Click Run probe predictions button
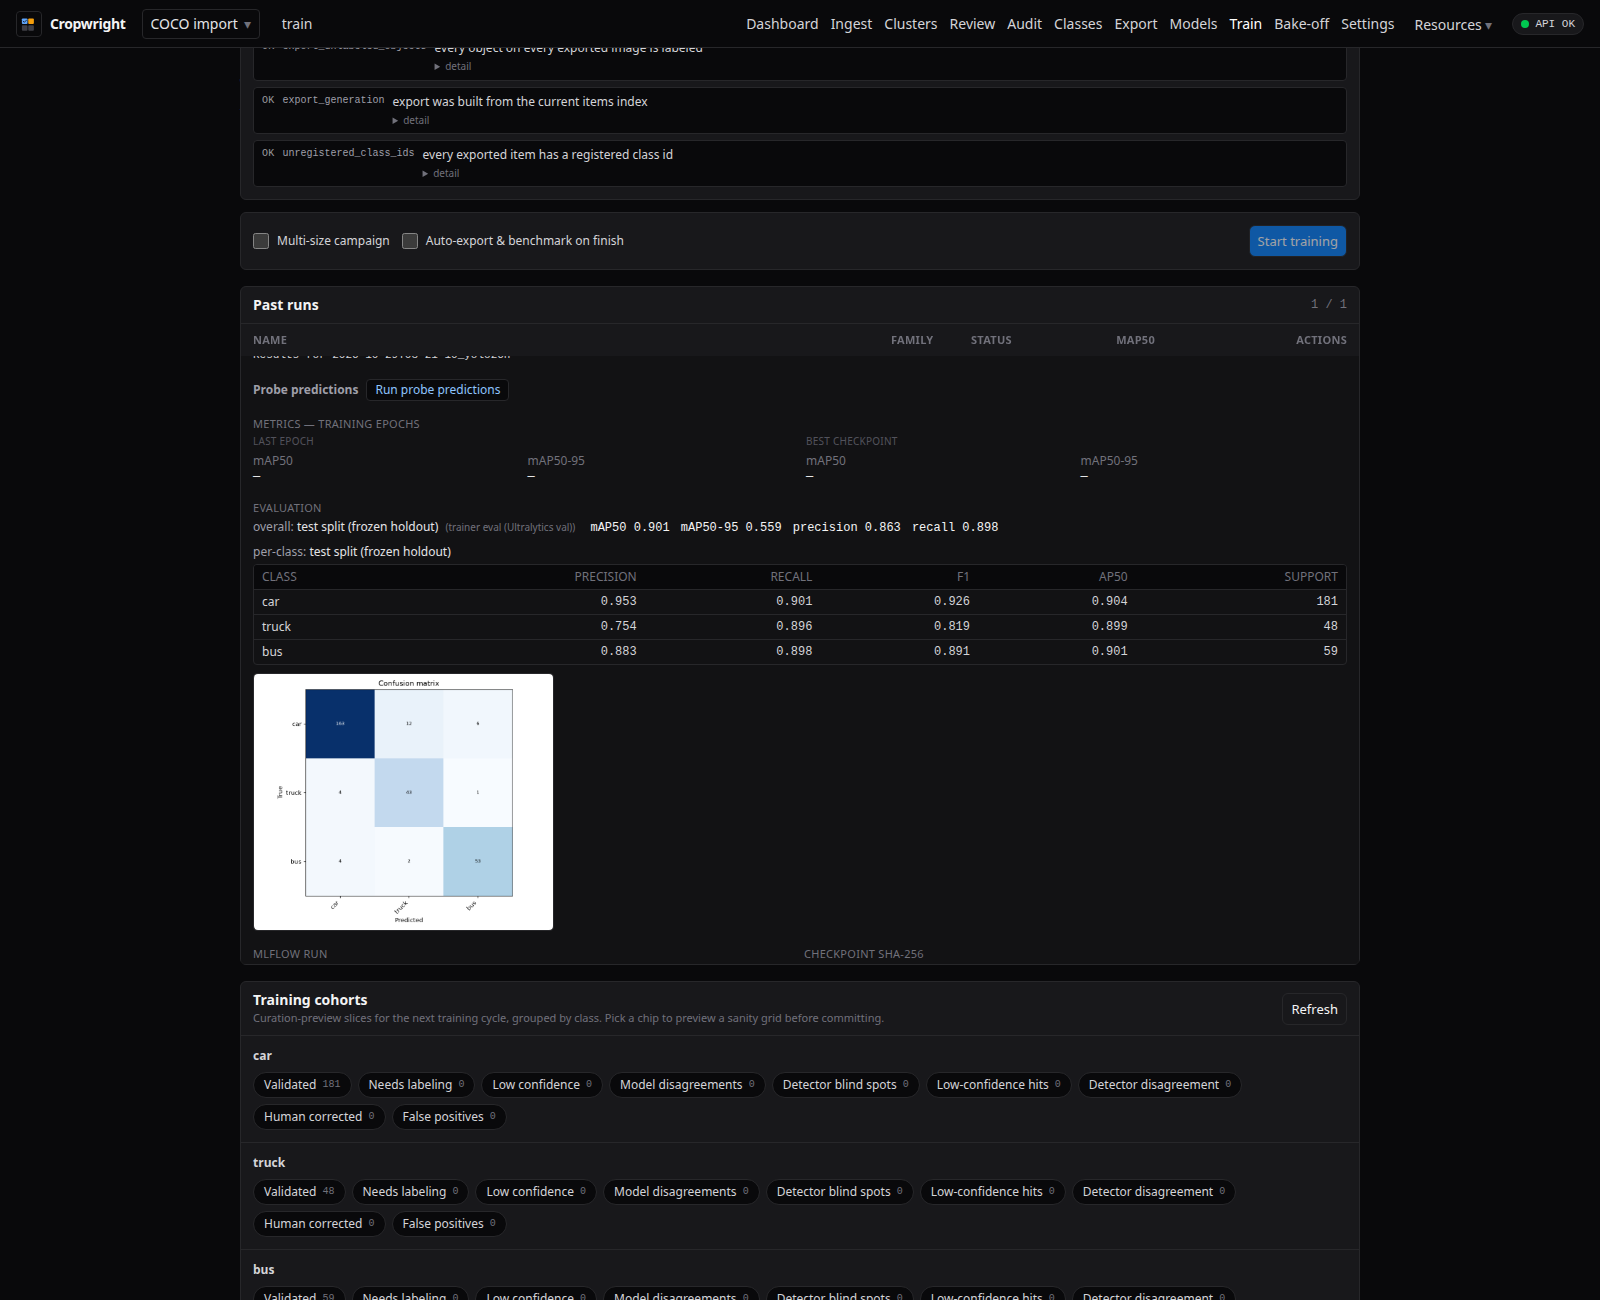The height and width of the screenshot is (1300, 1600). click(x=438, y=390)
